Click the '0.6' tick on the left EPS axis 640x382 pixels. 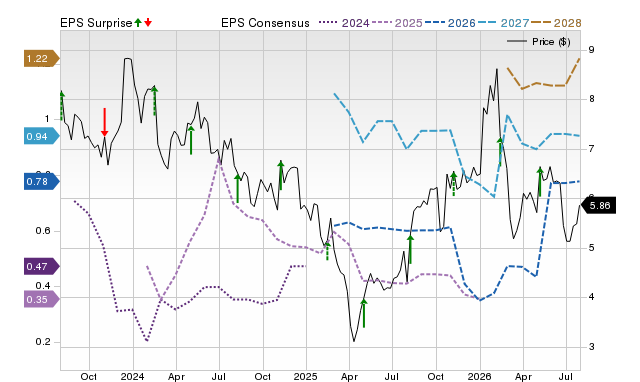point(43,231)
